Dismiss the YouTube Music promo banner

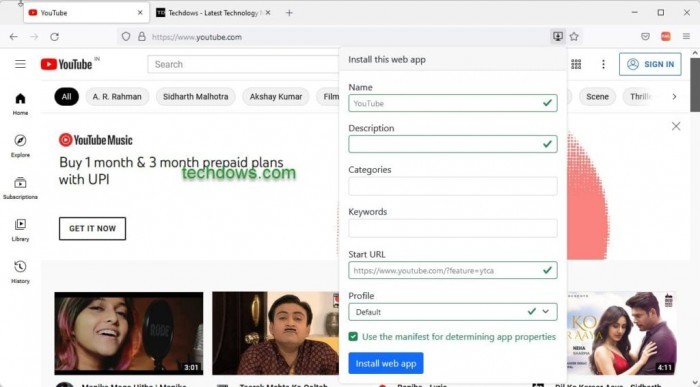tap(676, 126)
